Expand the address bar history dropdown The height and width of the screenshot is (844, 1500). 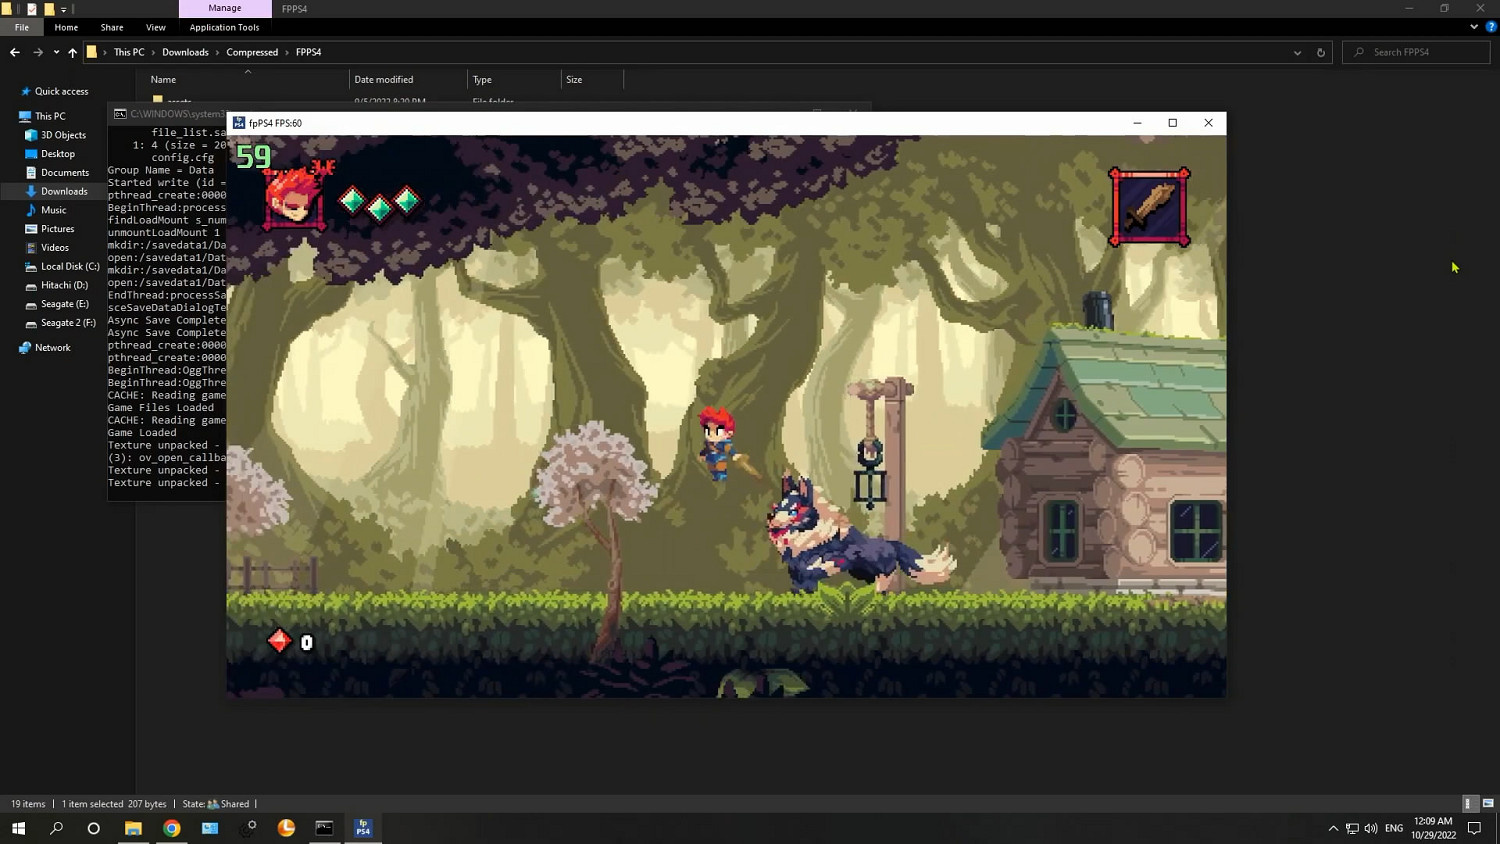[1297, 52]
